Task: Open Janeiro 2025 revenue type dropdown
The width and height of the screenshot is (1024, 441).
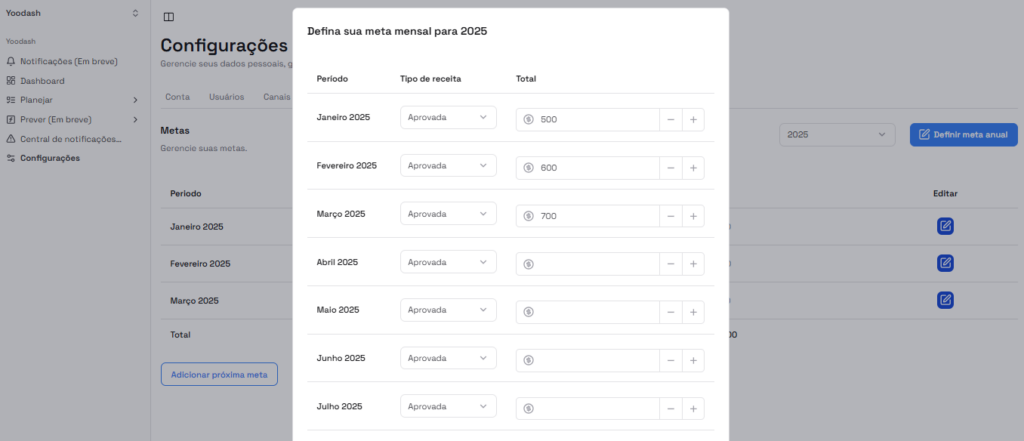Action: pos(448,118)
